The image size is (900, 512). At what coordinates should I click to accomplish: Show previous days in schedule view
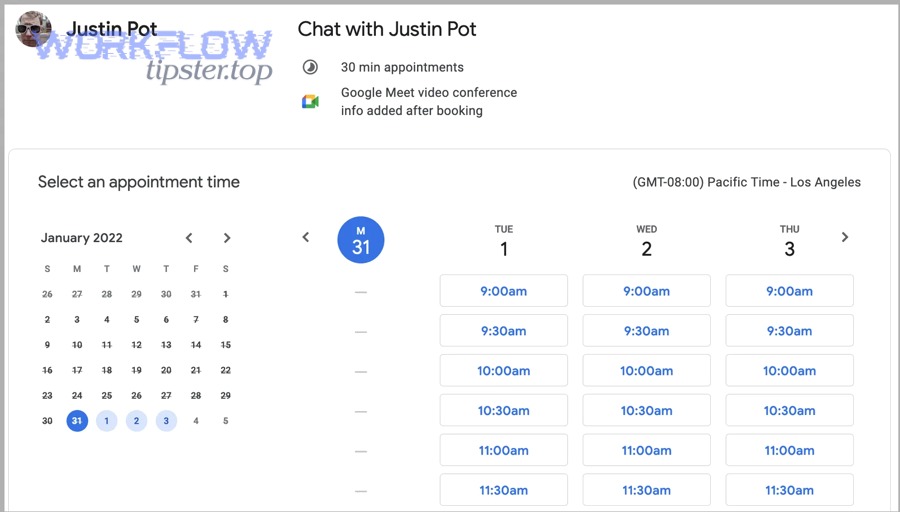(x=306, y=237)
